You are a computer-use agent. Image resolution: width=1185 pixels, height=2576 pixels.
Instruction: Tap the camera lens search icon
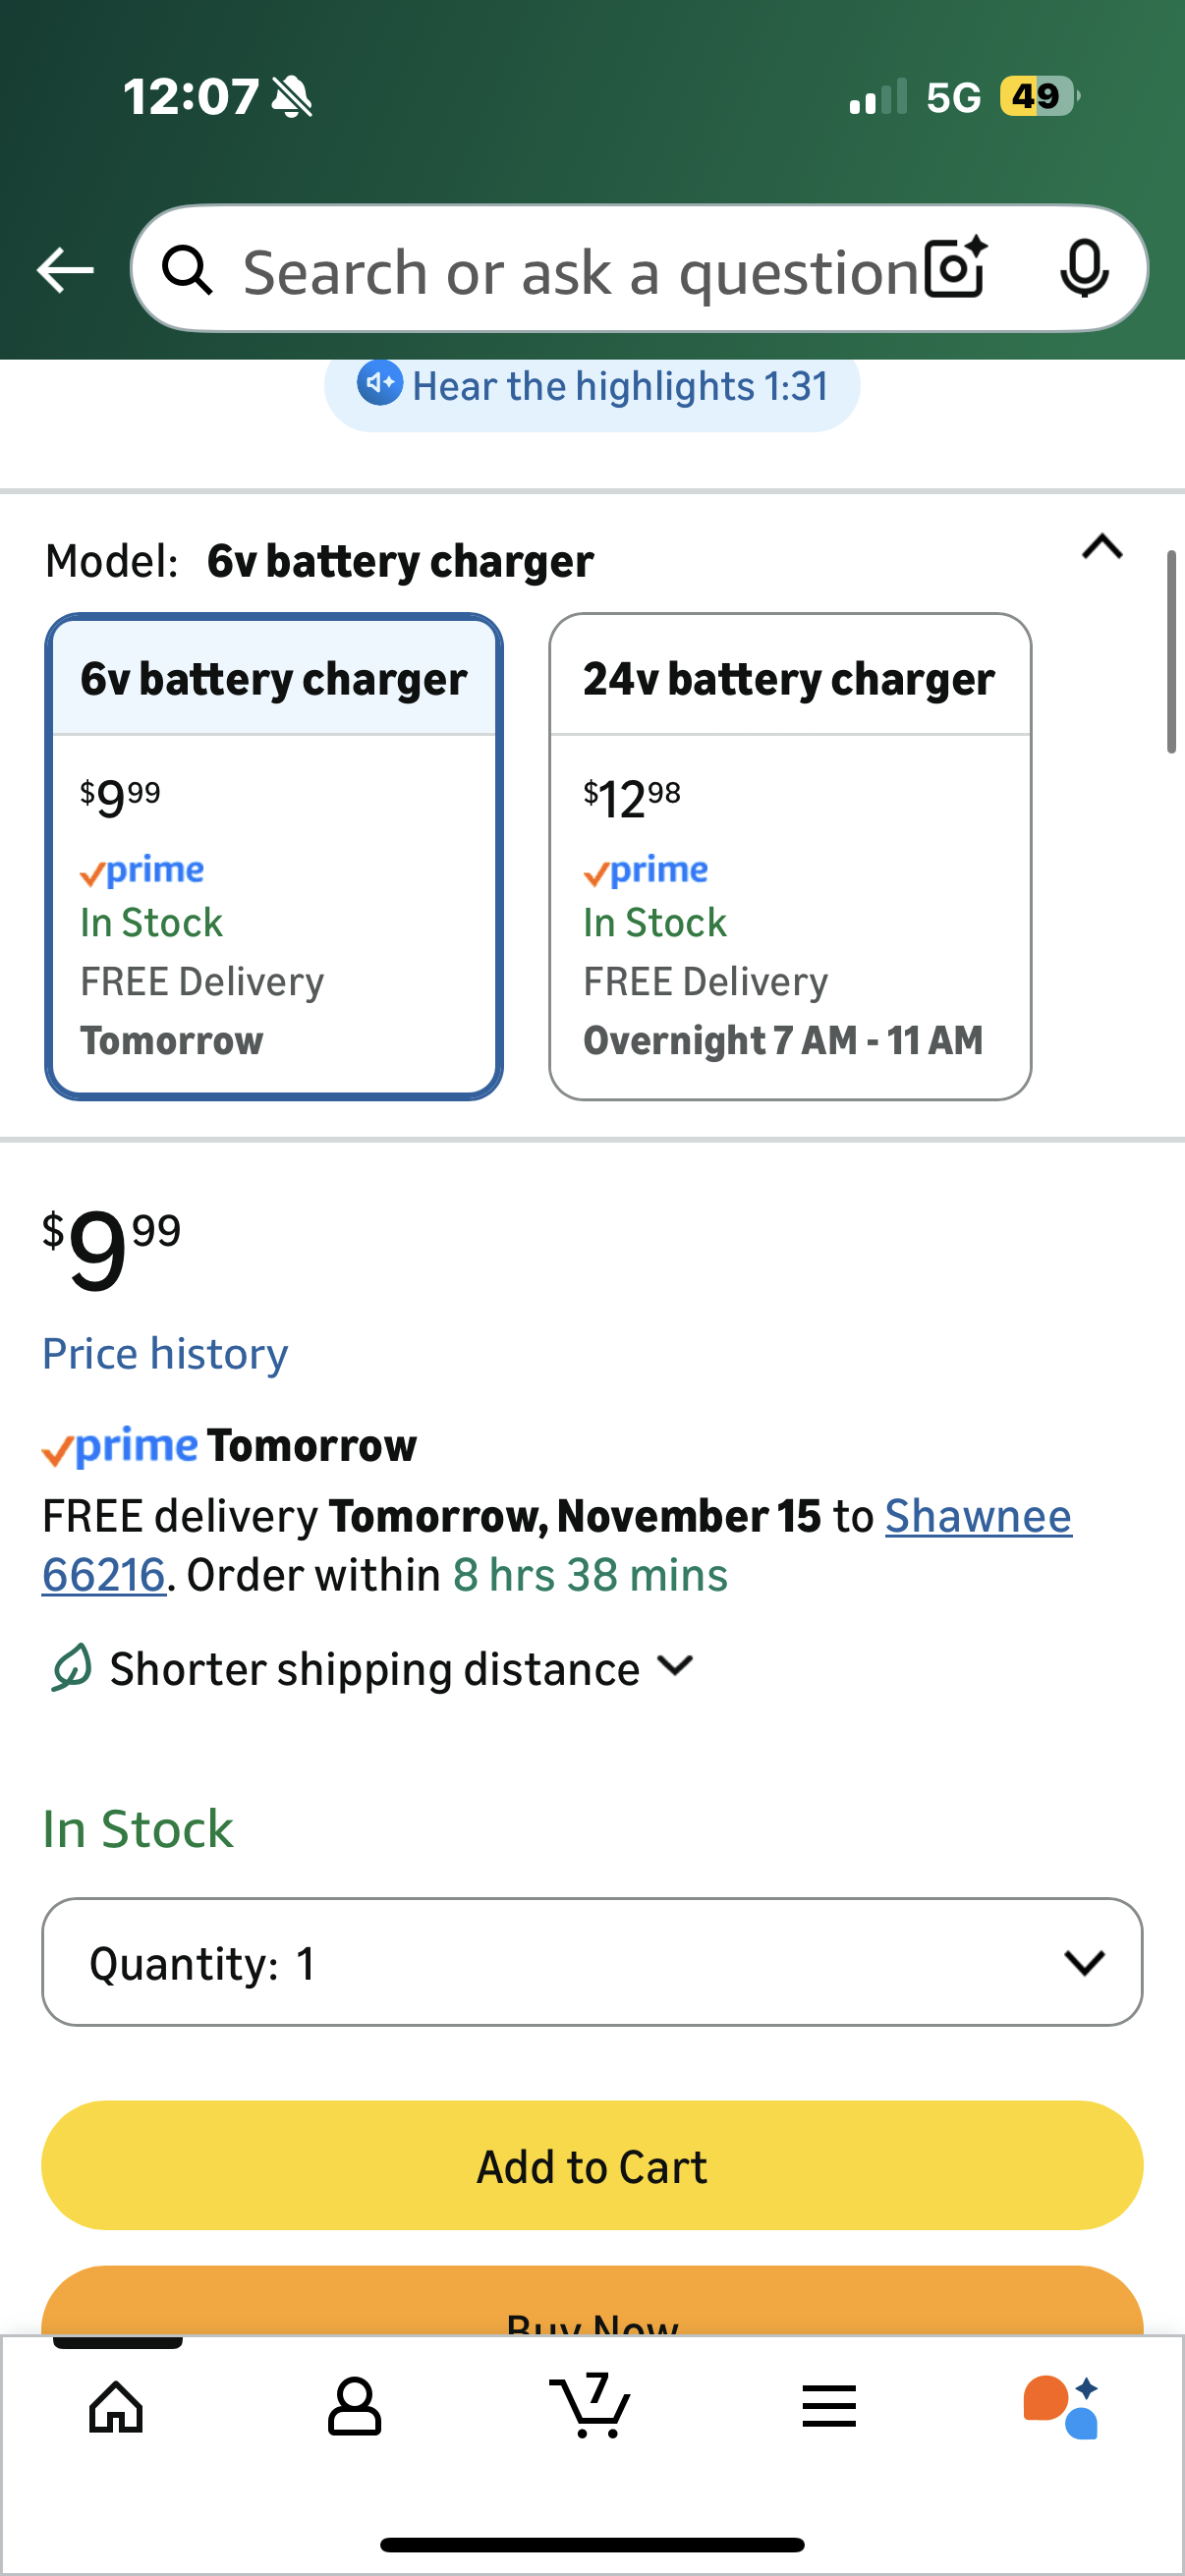(x=955, y=269)
